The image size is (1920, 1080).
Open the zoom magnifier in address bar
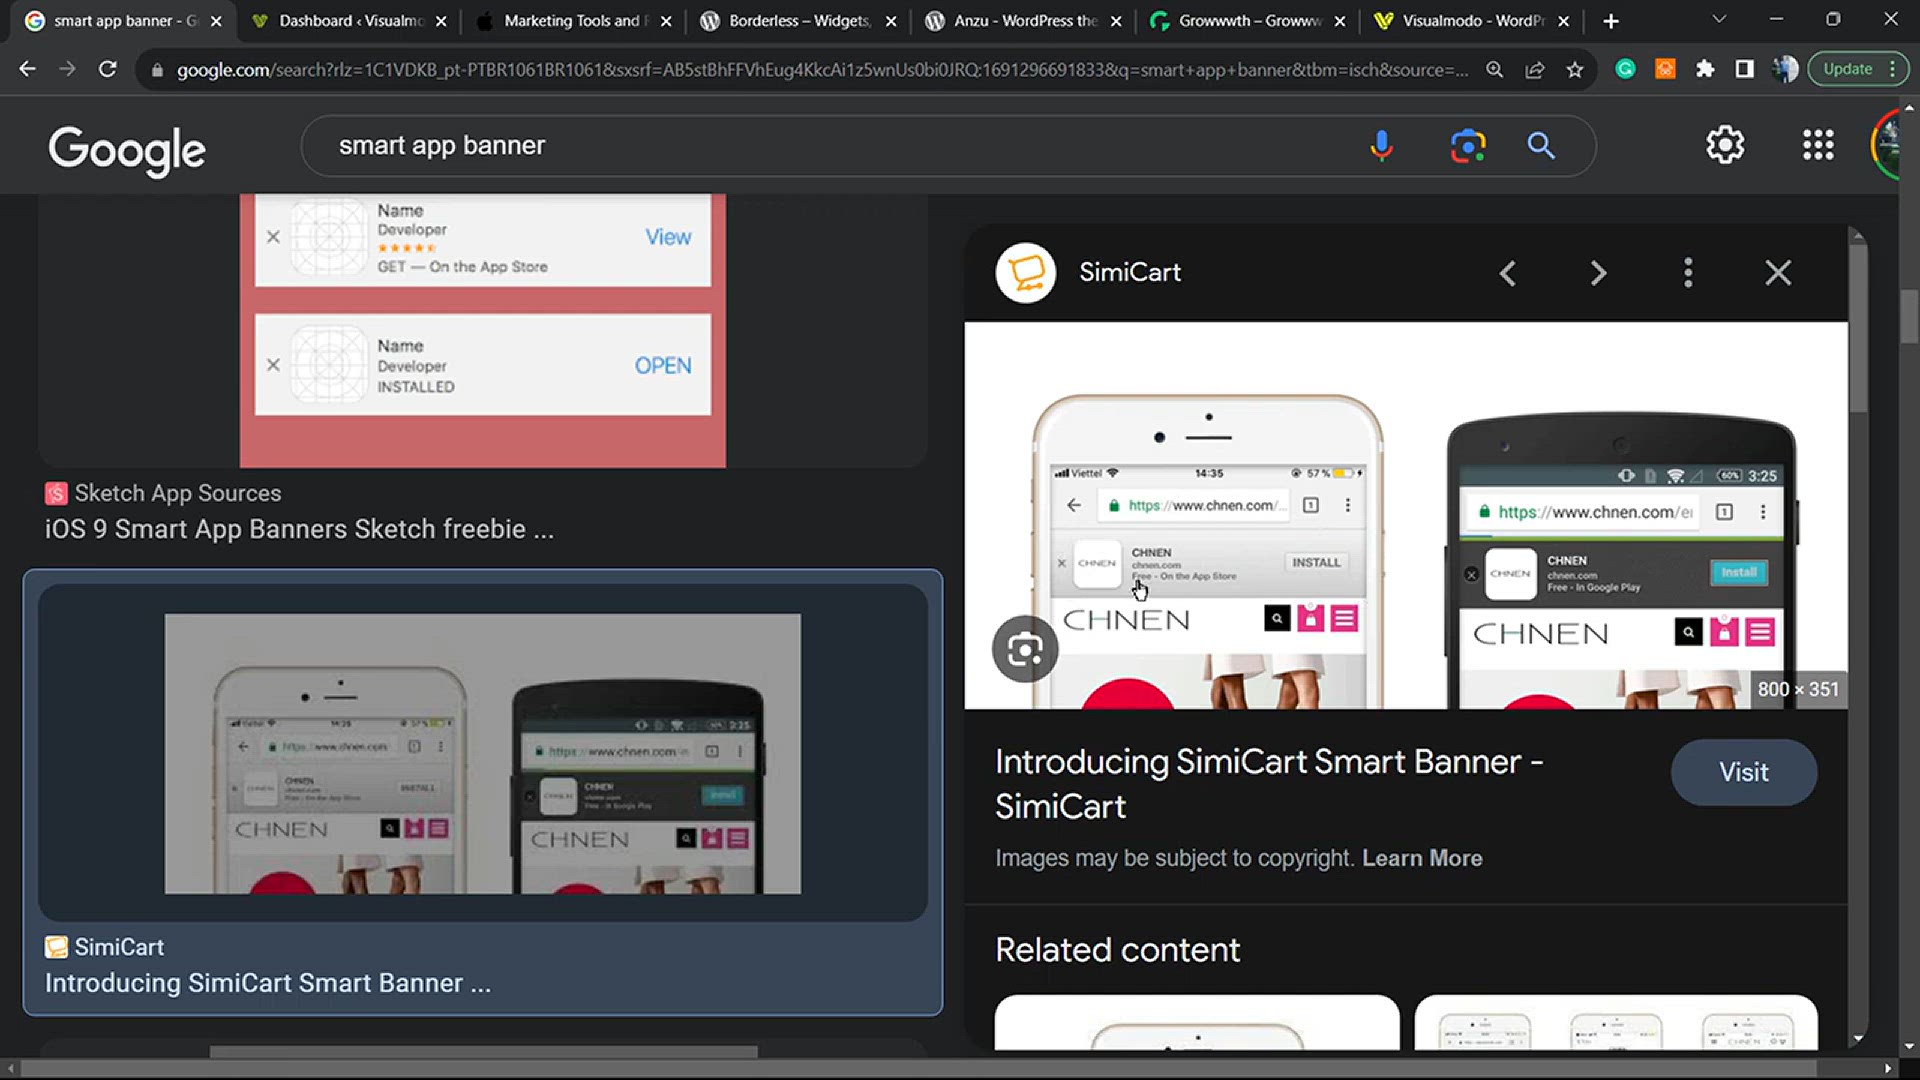(1494, 69)
